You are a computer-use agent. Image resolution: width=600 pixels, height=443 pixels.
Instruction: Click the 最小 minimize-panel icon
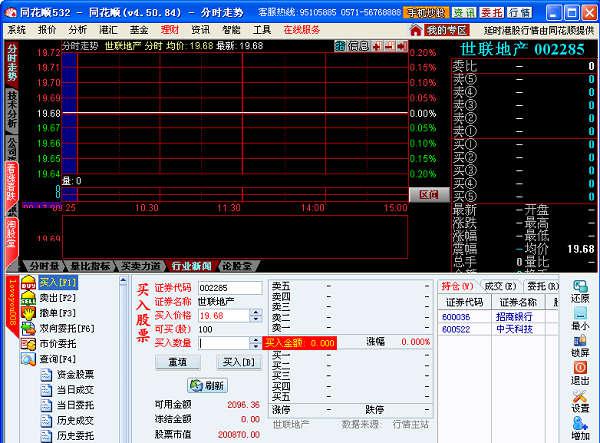click(580, 314)
